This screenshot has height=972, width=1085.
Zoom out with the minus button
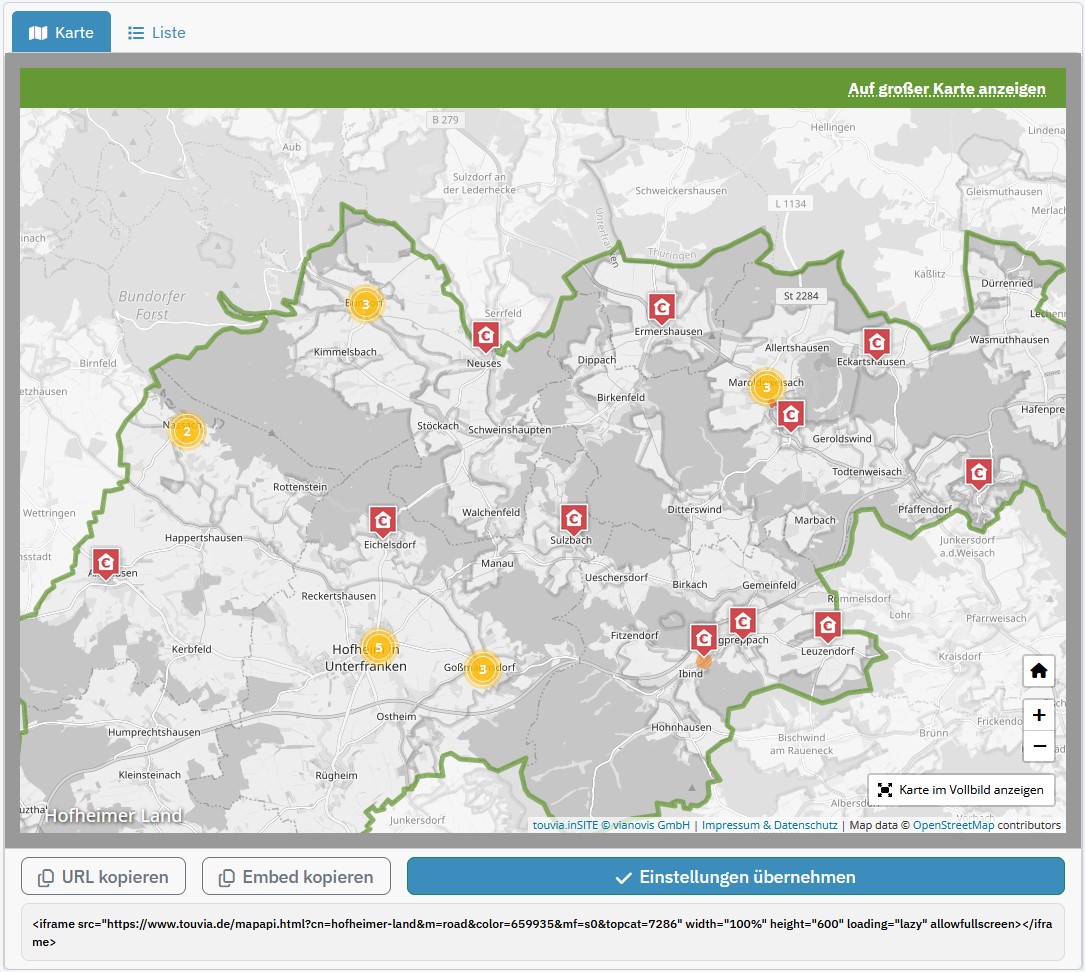(1039, 746)
